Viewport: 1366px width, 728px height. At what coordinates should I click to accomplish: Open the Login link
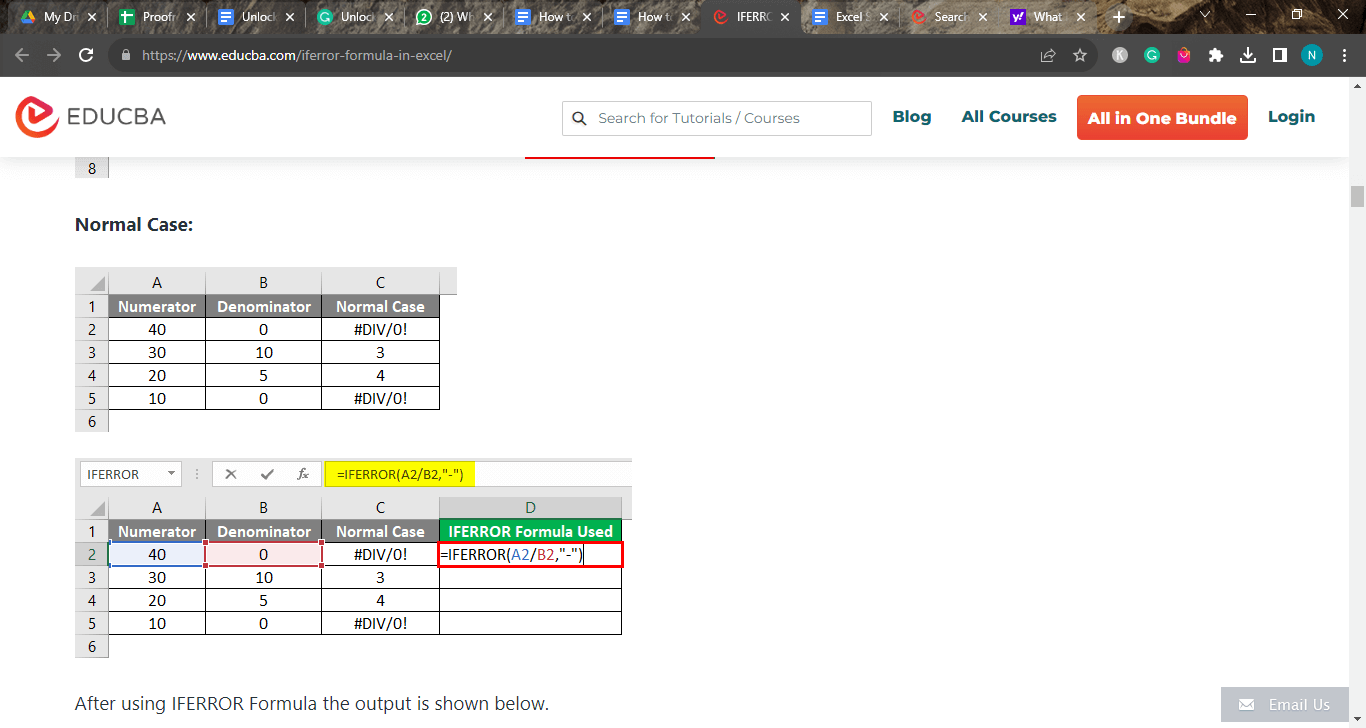pos(1291,117)
